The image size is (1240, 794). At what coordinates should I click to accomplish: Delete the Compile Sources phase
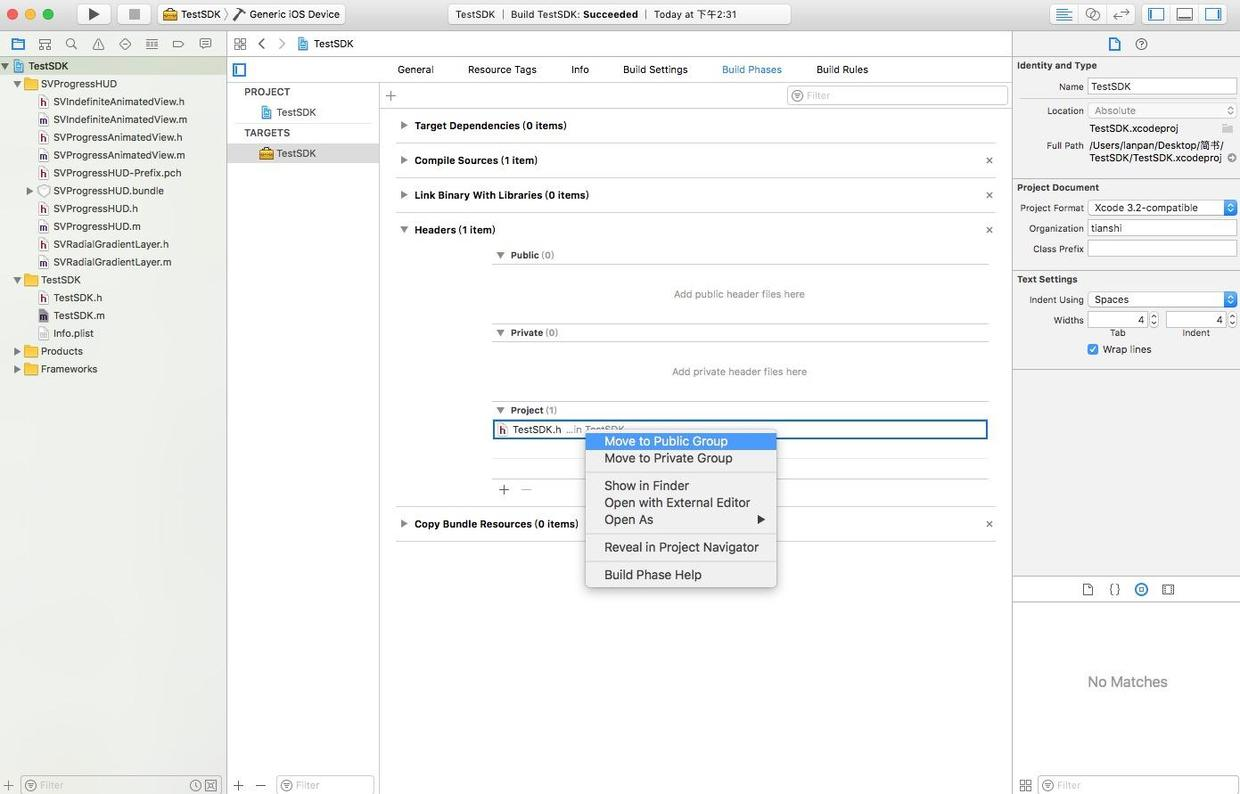pos(989,161)
